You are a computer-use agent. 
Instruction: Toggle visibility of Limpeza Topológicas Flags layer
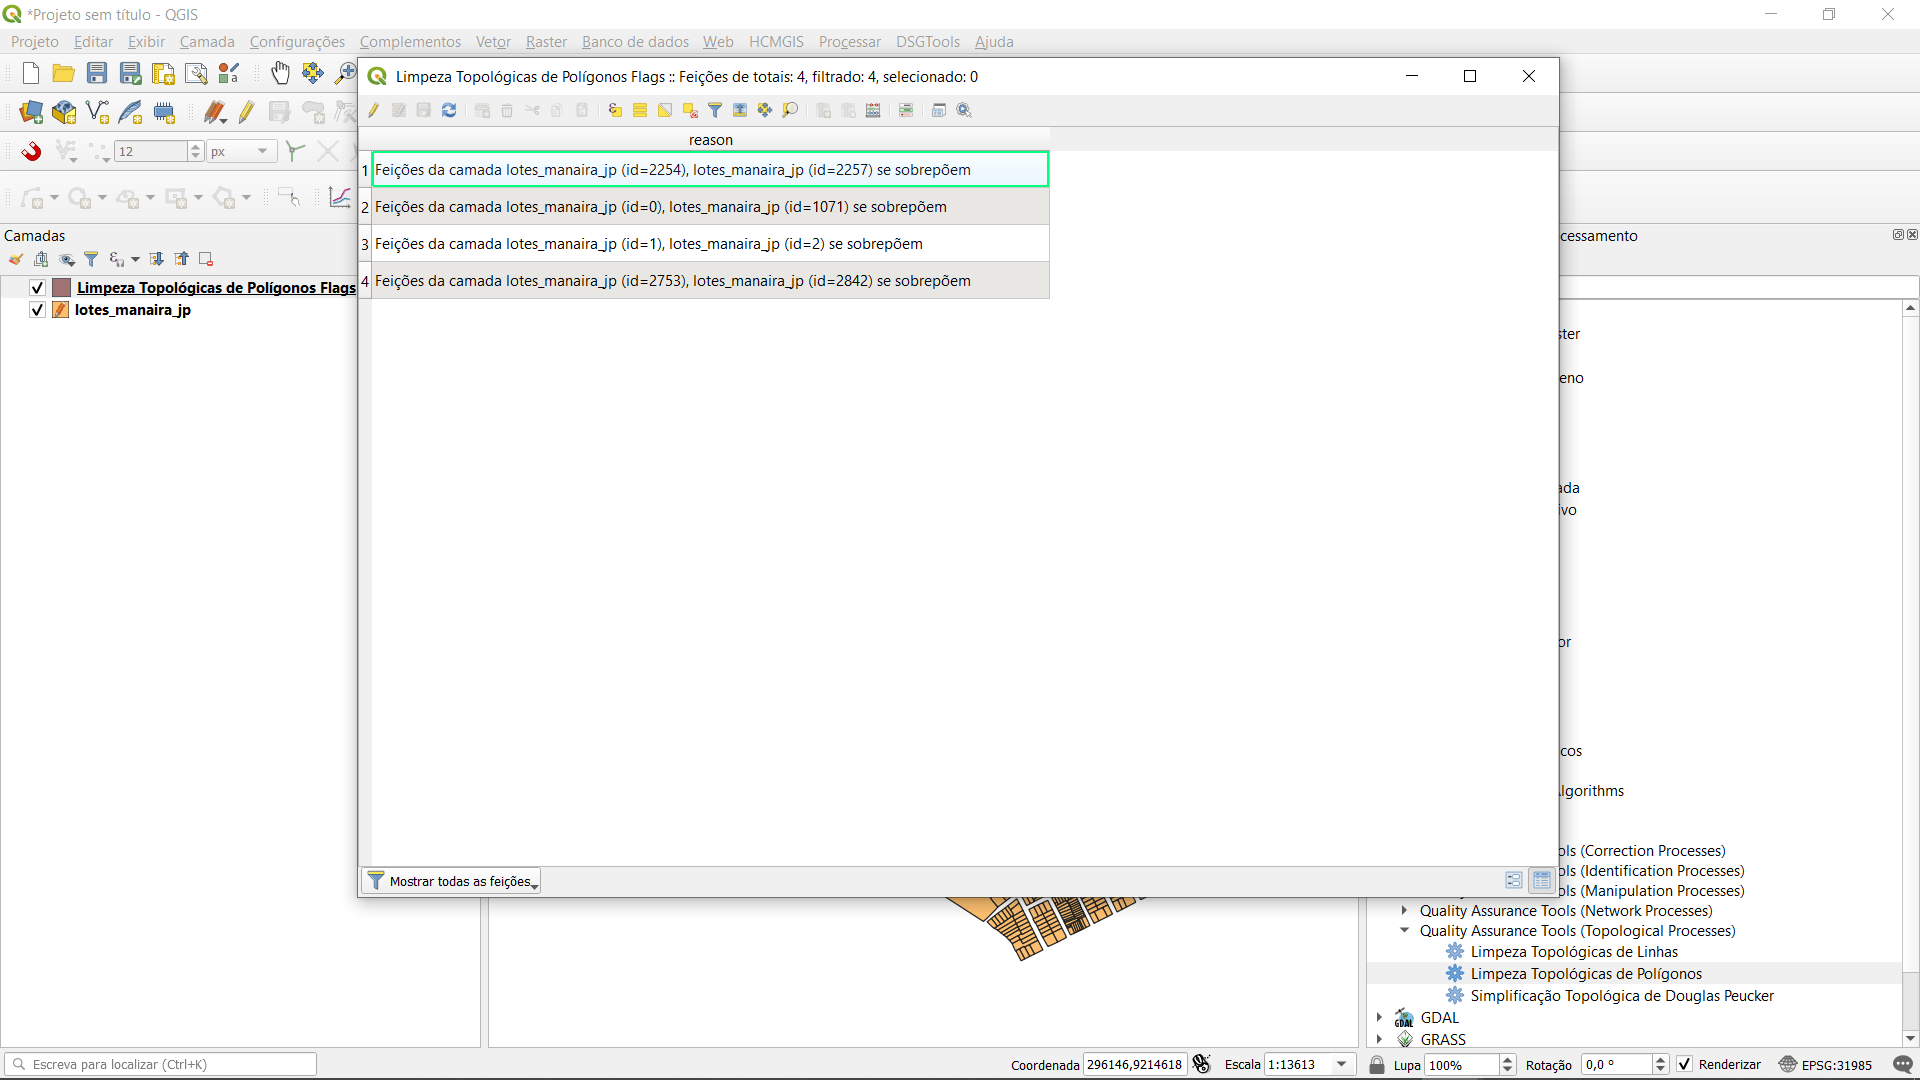coord(37,288)
